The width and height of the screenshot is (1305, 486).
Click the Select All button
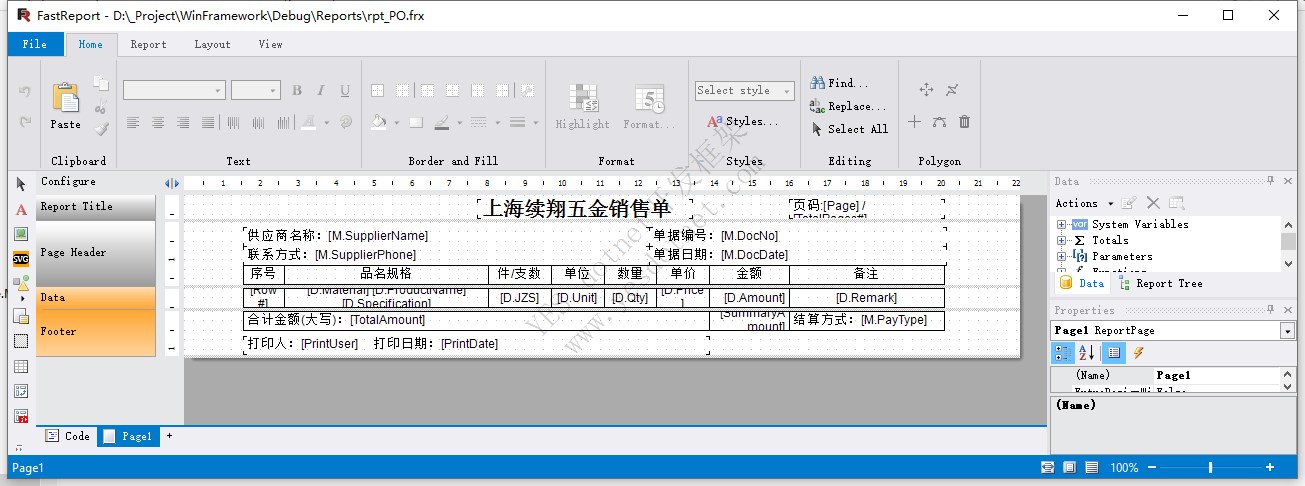(x=850, y=129)
